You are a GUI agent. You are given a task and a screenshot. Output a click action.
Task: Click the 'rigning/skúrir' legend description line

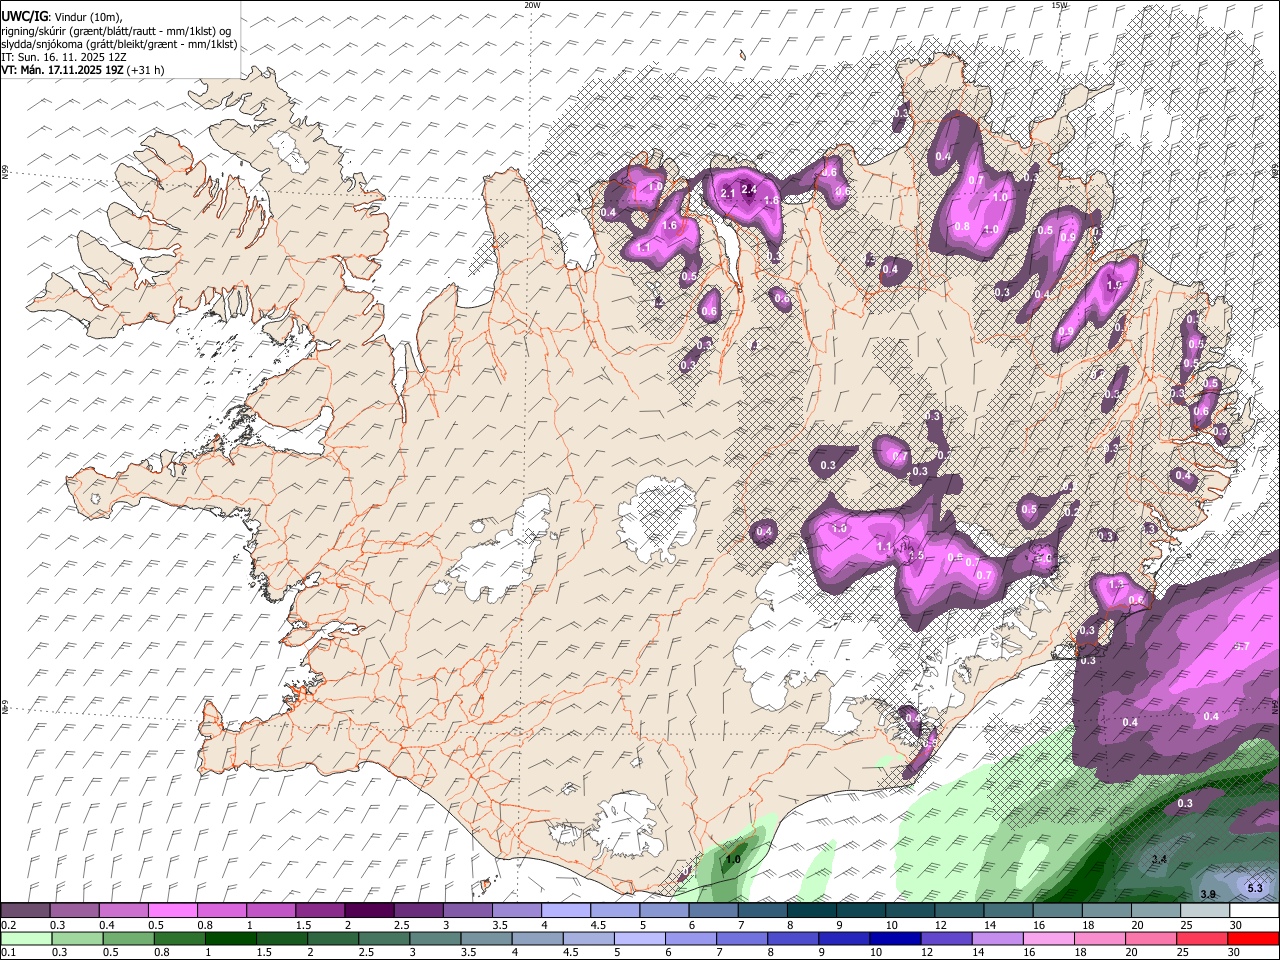[x=116, y=30]
